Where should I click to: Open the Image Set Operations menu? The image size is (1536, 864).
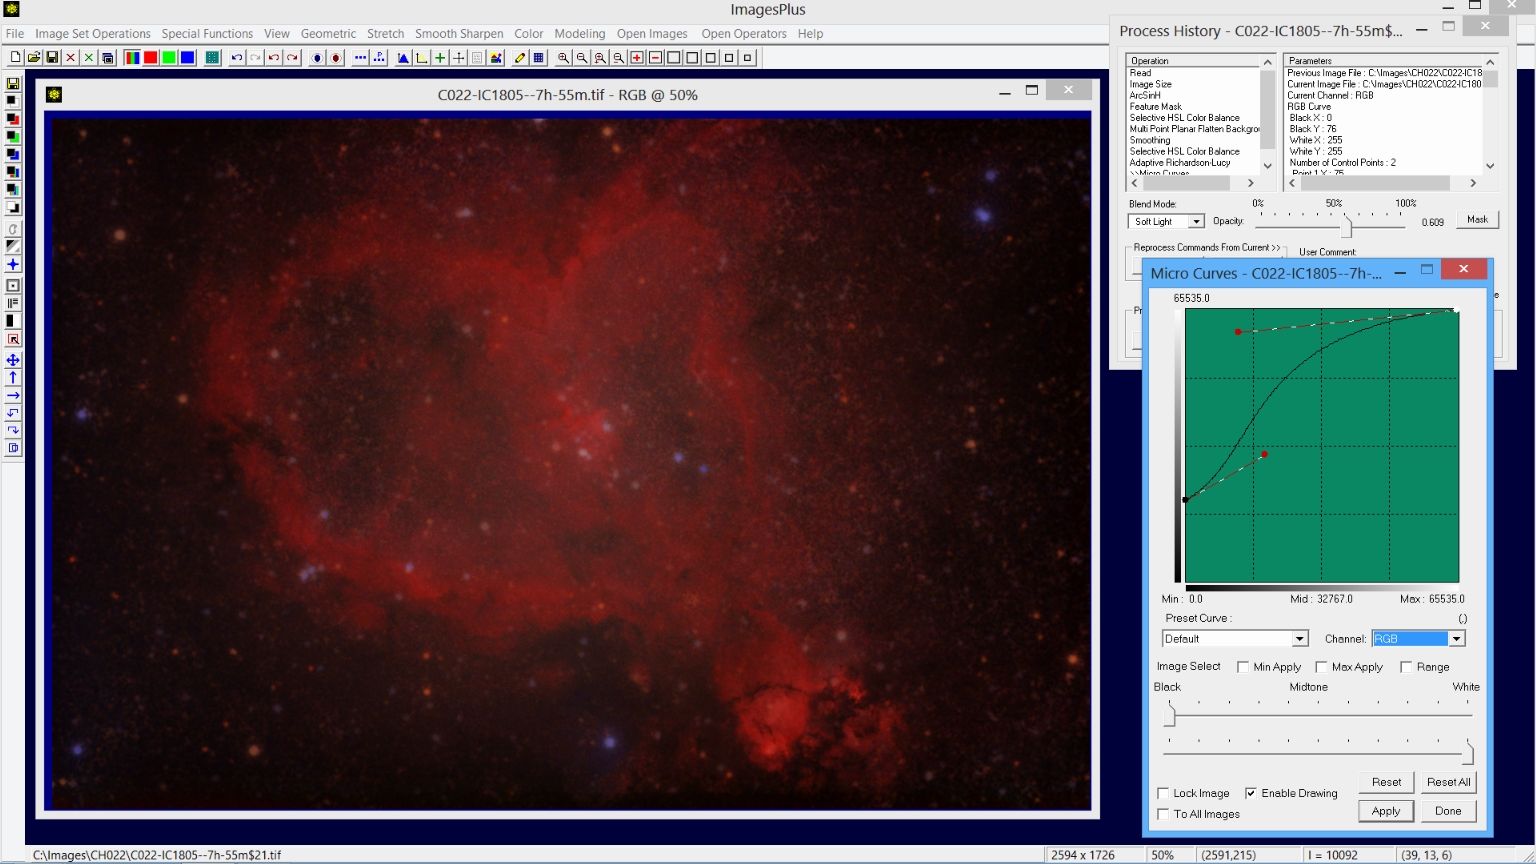[x=93, y=34]
